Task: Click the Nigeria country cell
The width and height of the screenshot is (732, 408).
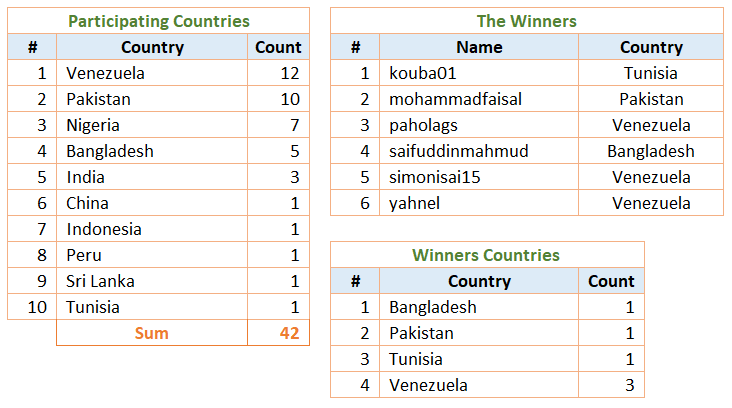Action: (x=152, y=125)
